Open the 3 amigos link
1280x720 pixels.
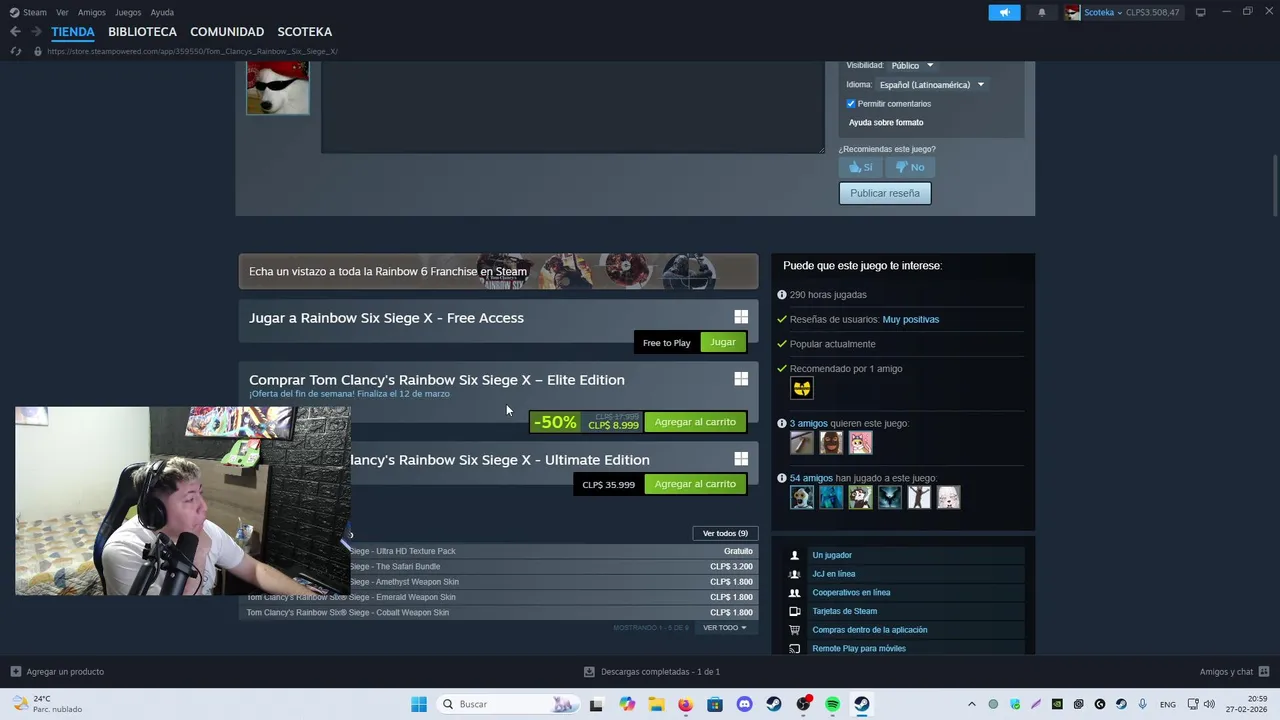(x=810, y=423)
